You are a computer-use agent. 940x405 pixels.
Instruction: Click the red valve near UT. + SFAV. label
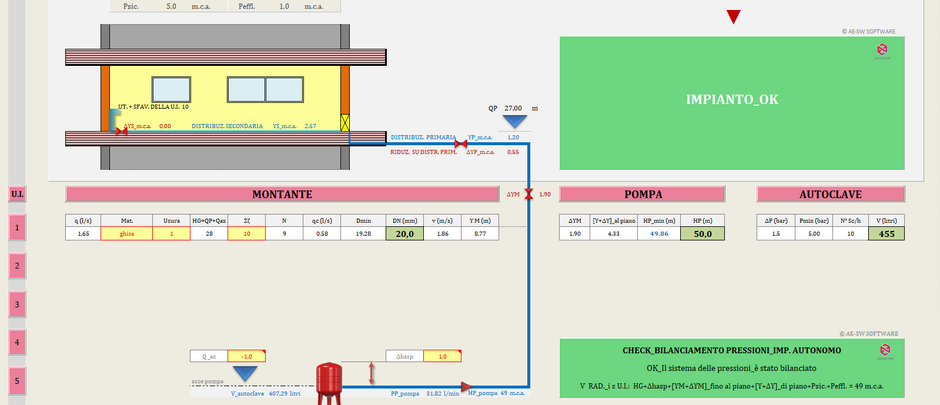point(121,131)
